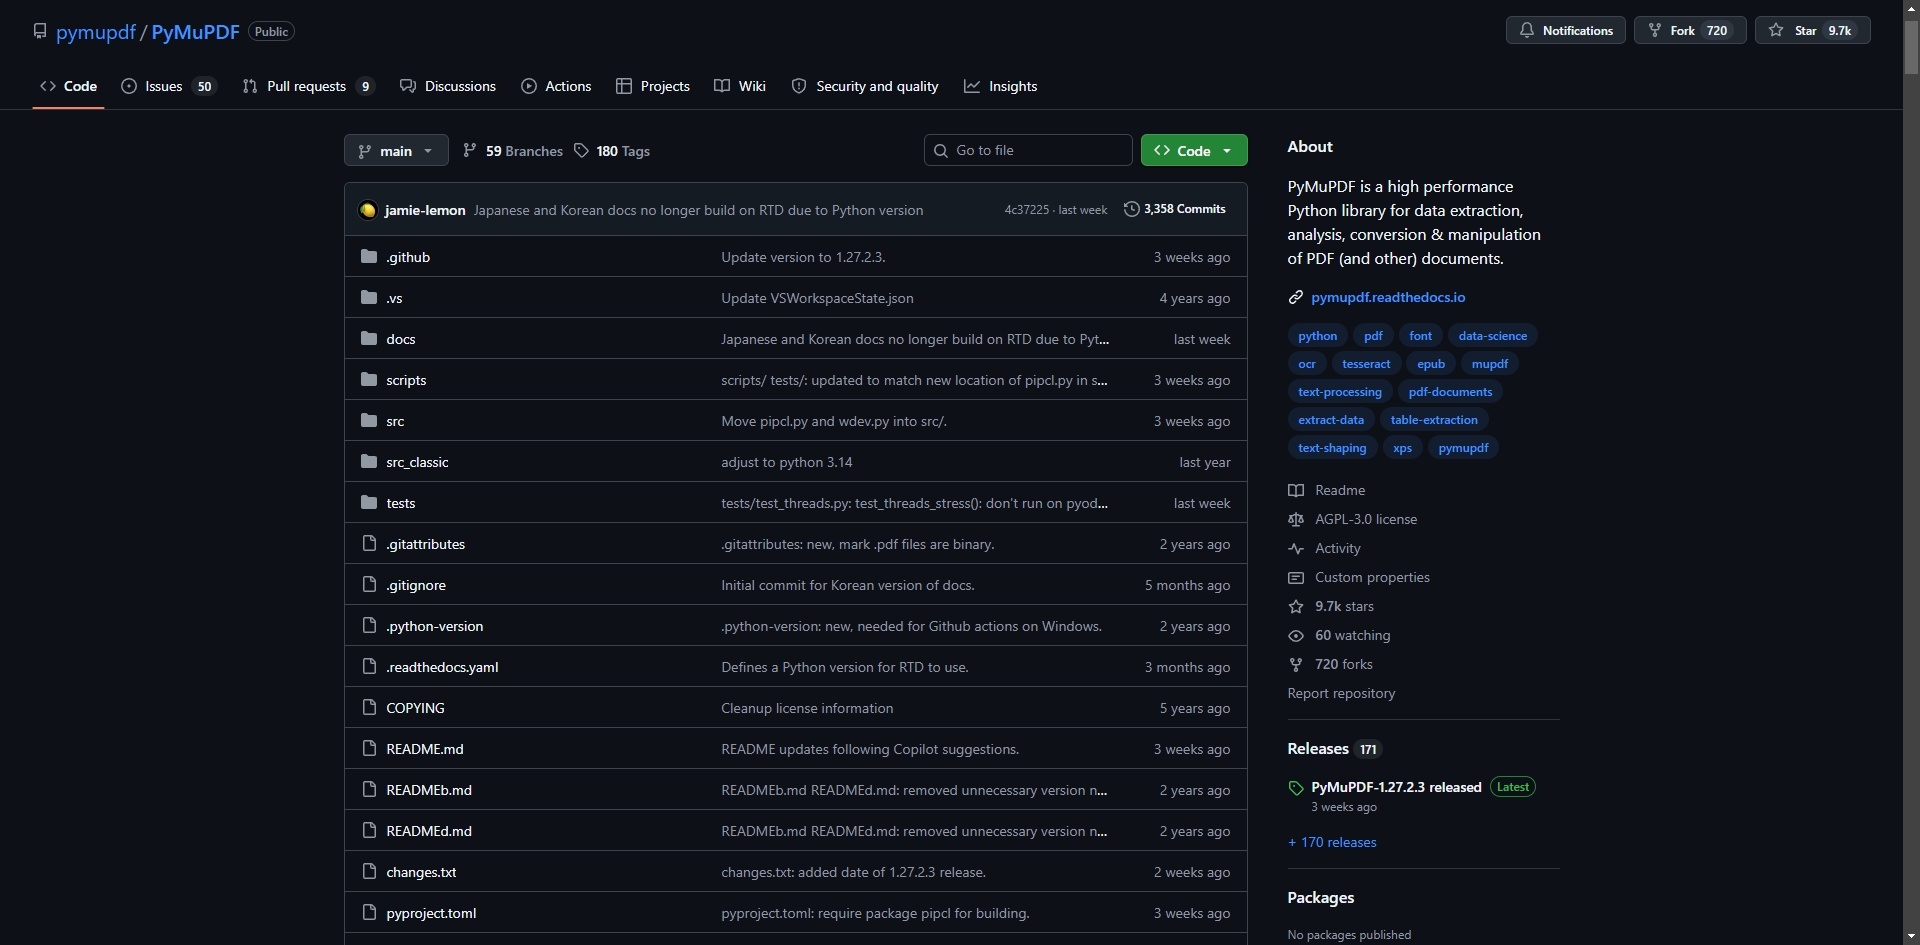The image size is (1920, 945).
Task: Open the 'PyMuPDF-1.27.2.3 released' release
Action: [1396, 787]
